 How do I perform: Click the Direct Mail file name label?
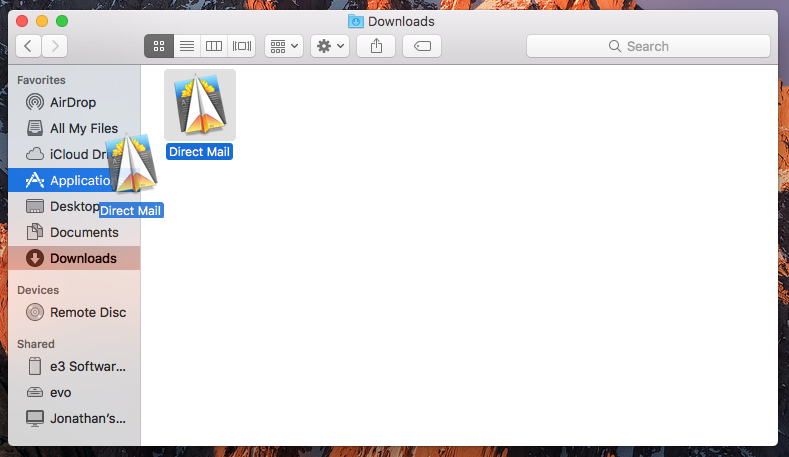(199, 151)
